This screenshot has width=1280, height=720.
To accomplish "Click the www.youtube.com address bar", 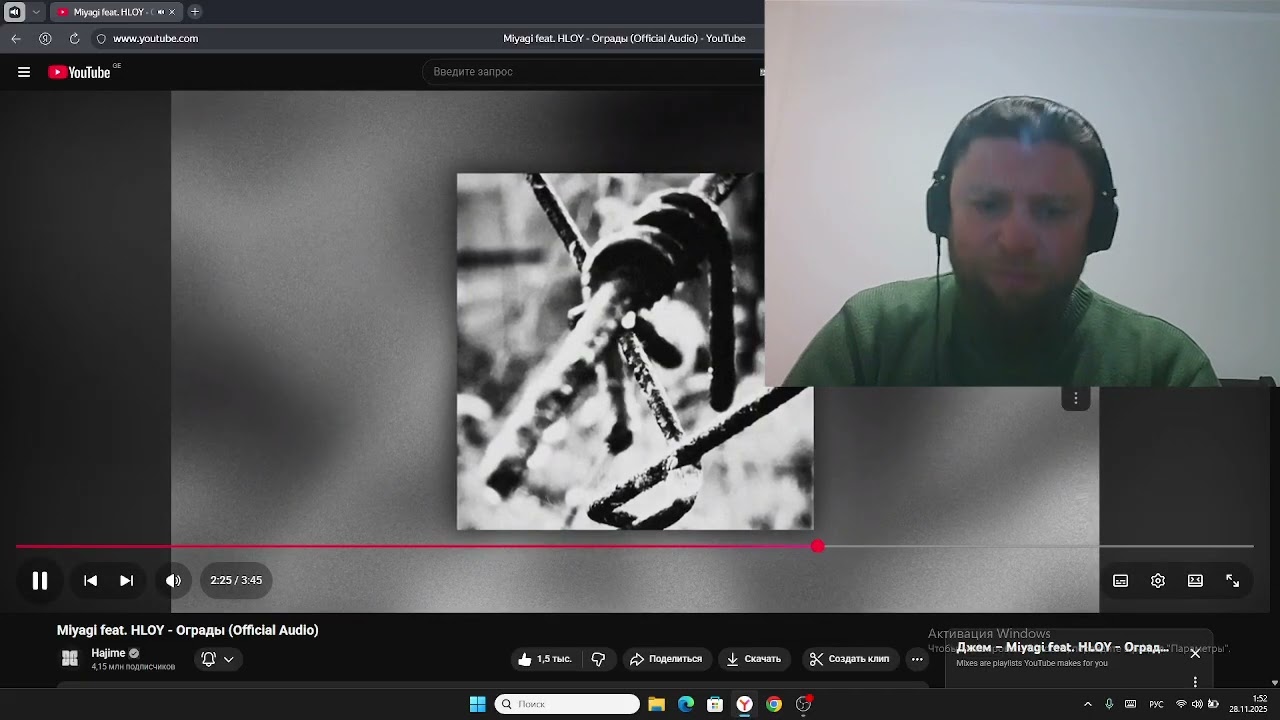I will 156,39.
